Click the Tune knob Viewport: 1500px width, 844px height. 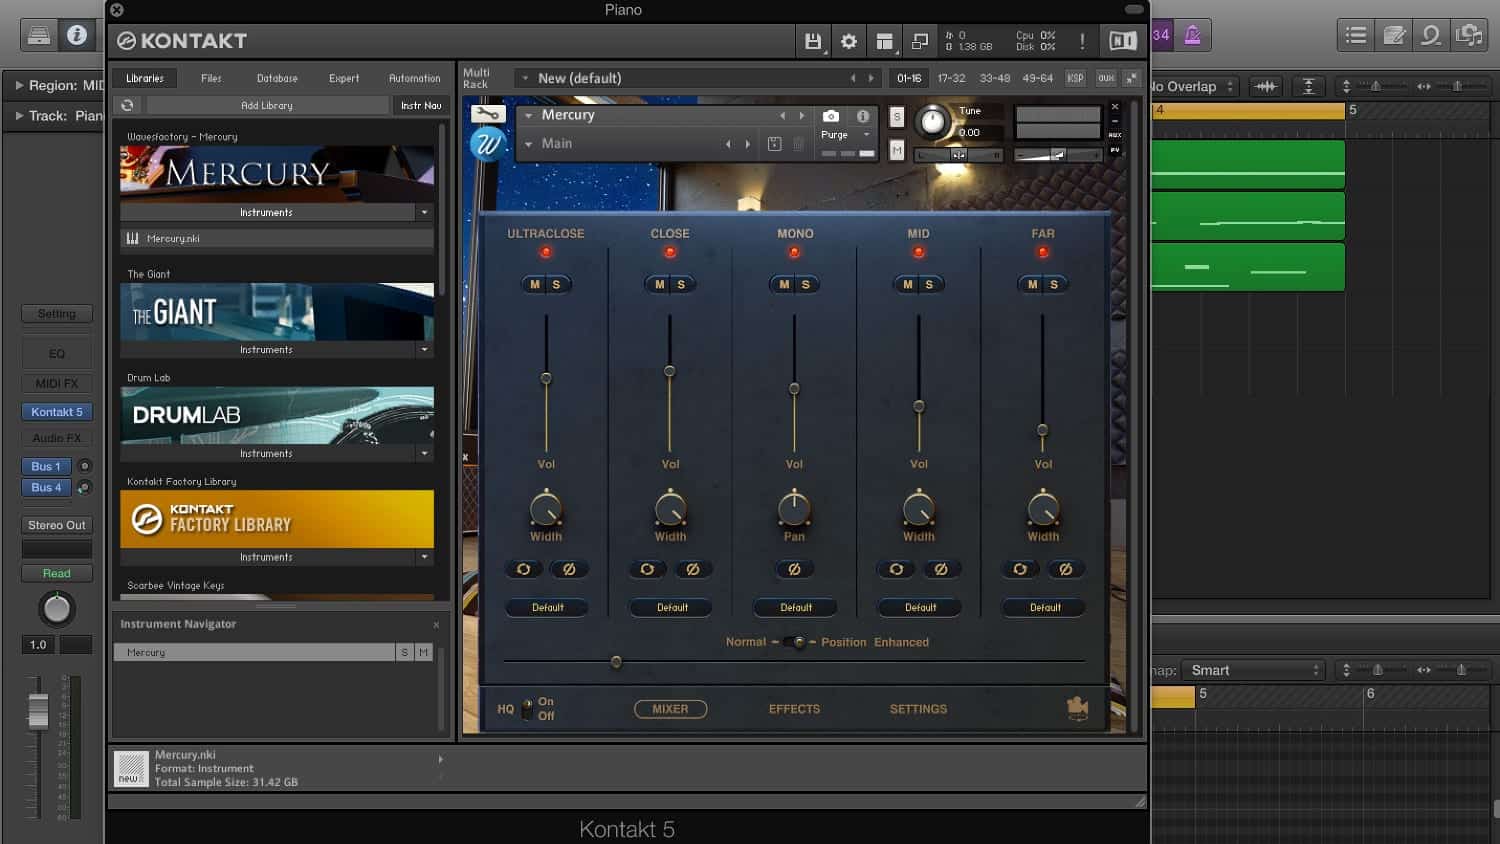(x=932, y=122)
